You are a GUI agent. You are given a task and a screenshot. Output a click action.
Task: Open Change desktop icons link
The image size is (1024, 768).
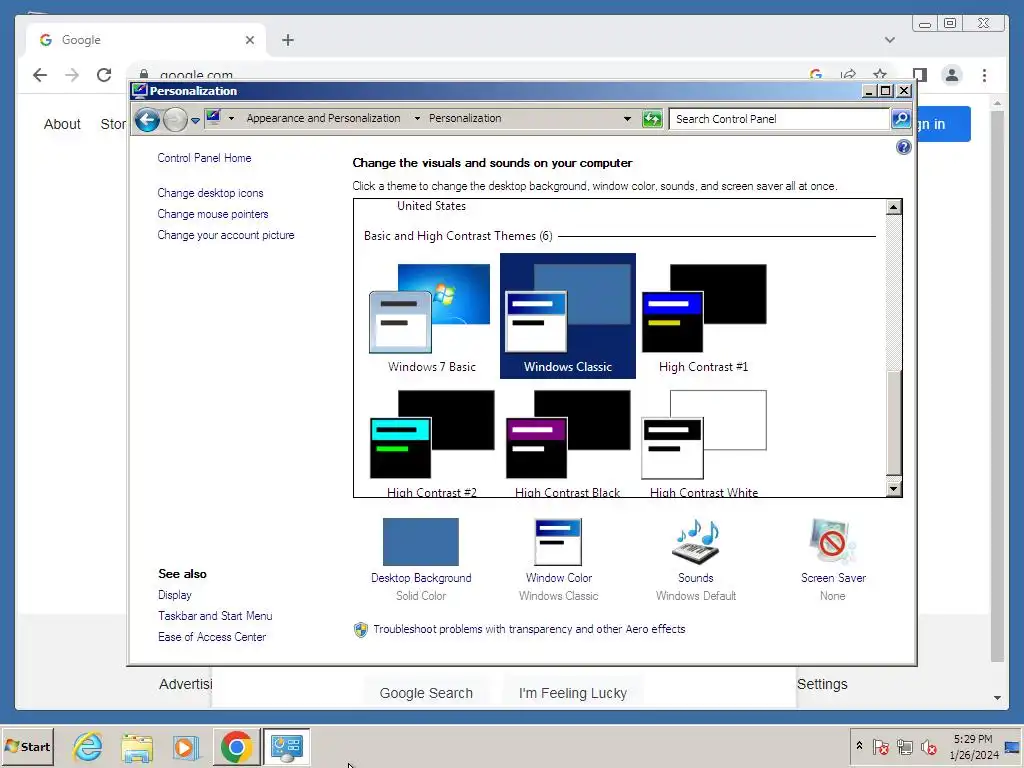point(210,193)
